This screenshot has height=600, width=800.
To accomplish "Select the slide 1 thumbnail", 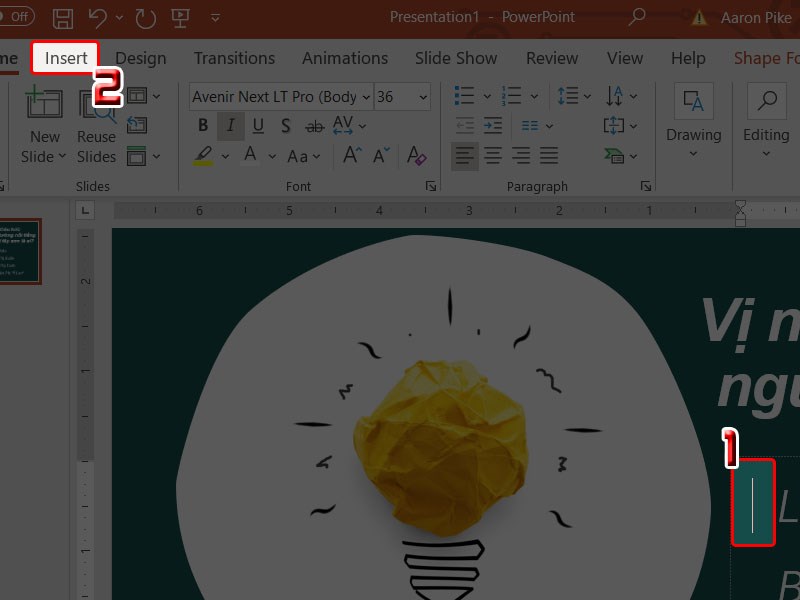I will click(19, 251).
